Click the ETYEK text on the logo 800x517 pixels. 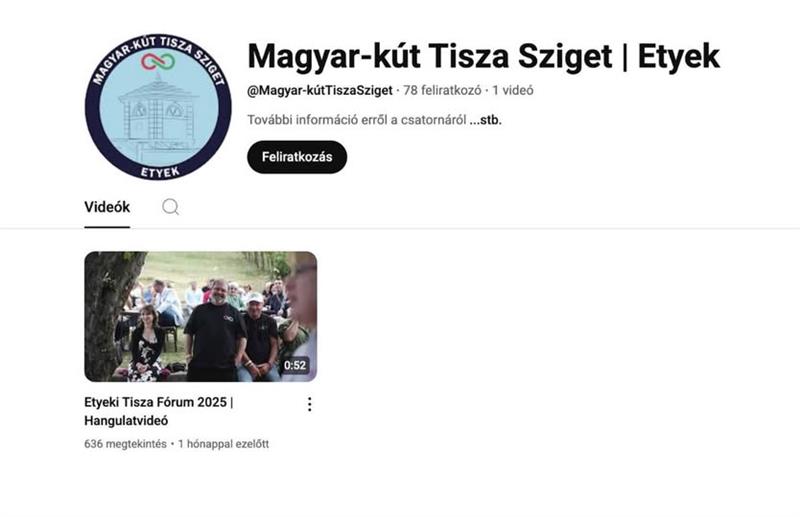pos(160,172)
